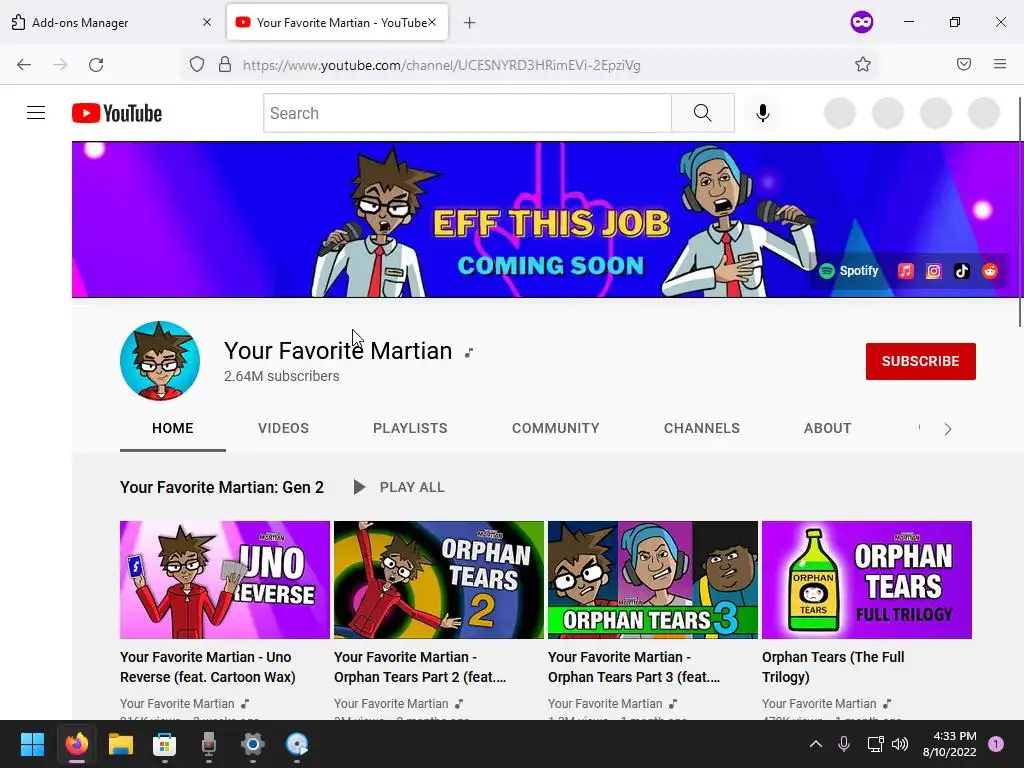
Task: Open Settings gear in taskbar
Action: pos(253,744)
